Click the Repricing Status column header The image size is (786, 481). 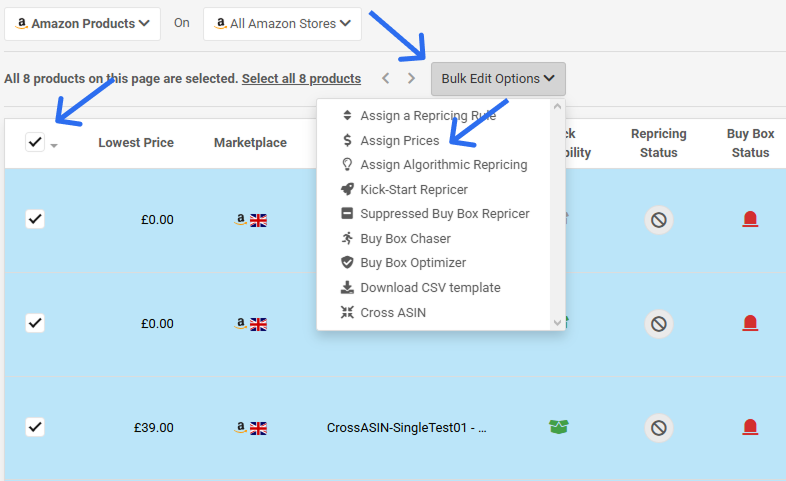click(x=659, y=143)
